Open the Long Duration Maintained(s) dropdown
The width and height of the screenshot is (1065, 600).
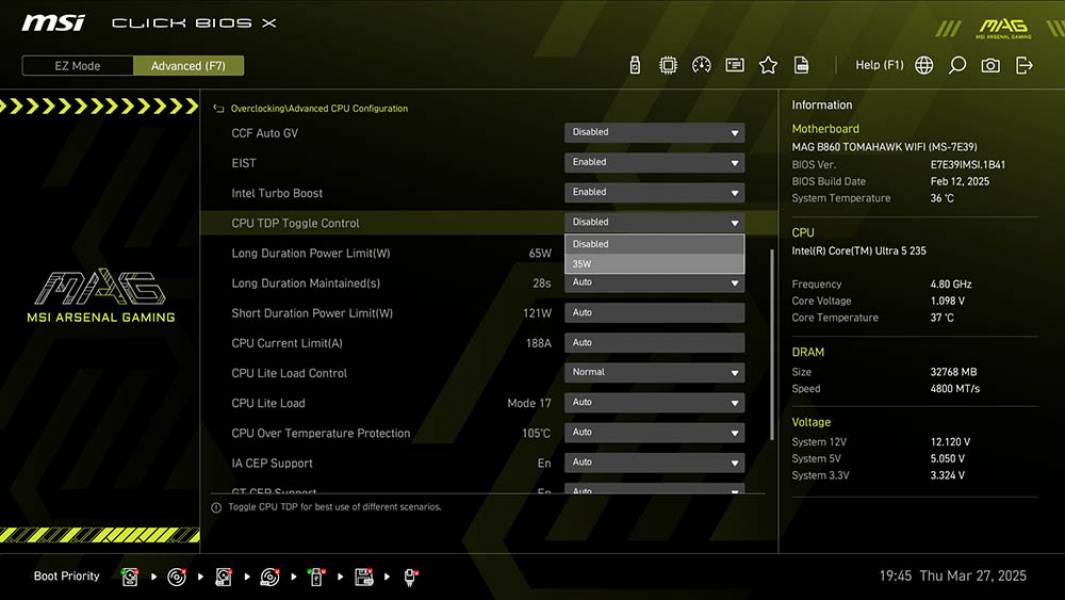(x=654, y=283)
